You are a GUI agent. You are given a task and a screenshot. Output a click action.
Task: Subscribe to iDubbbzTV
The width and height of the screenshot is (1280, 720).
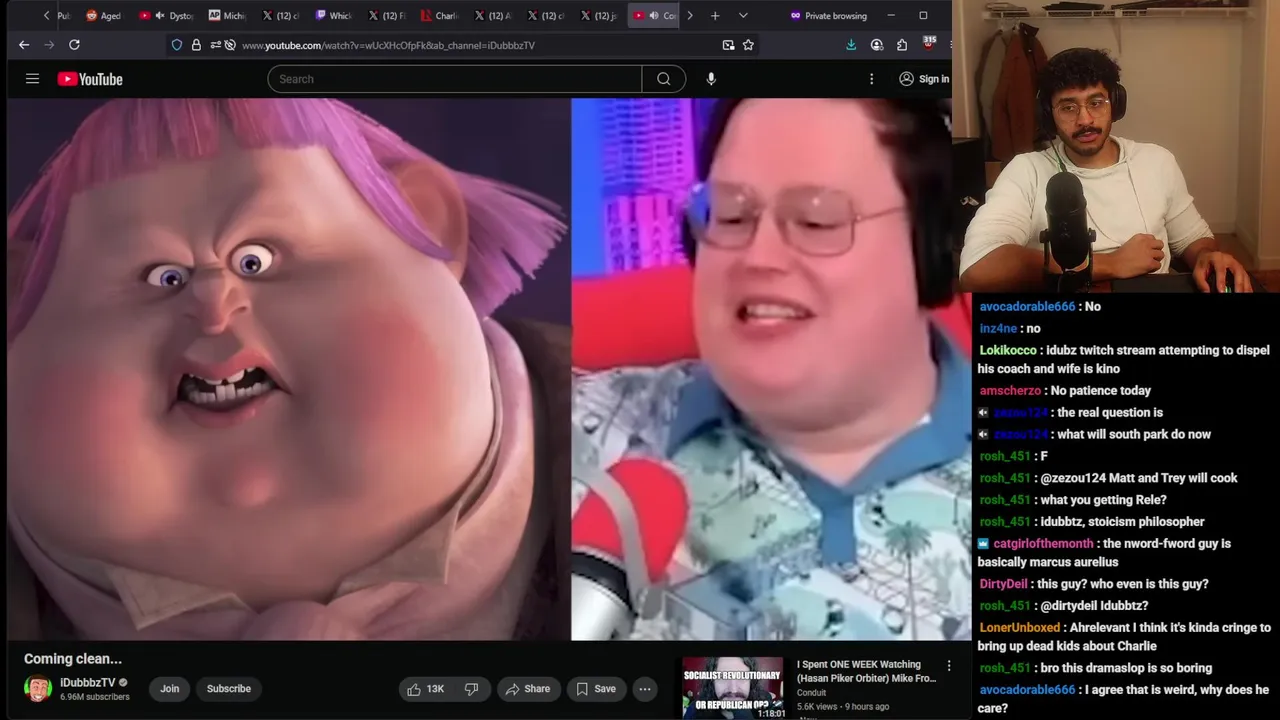tap(229, 689)
